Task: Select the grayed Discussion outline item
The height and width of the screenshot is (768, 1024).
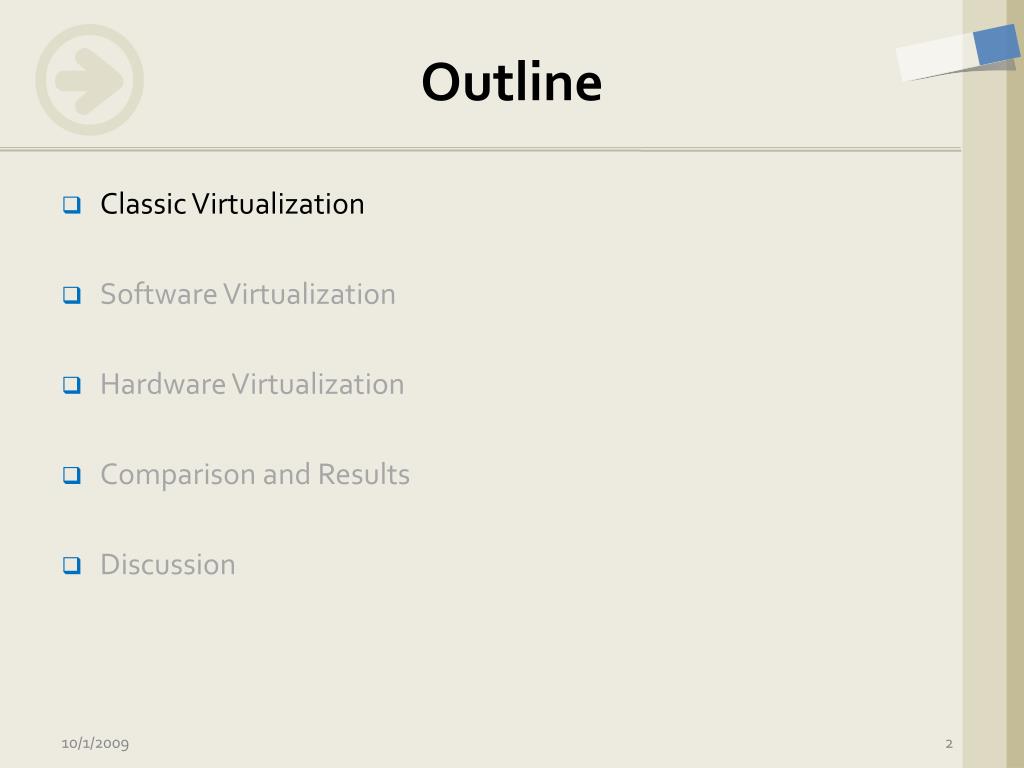Action: [168, 565]
